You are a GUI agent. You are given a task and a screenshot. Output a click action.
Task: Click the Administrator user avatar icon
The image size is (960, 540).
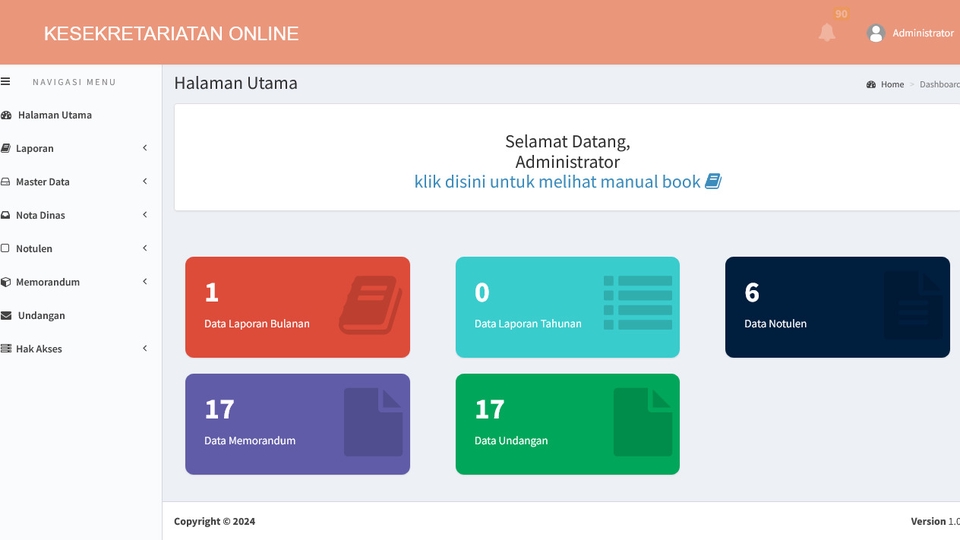point(876,33)
